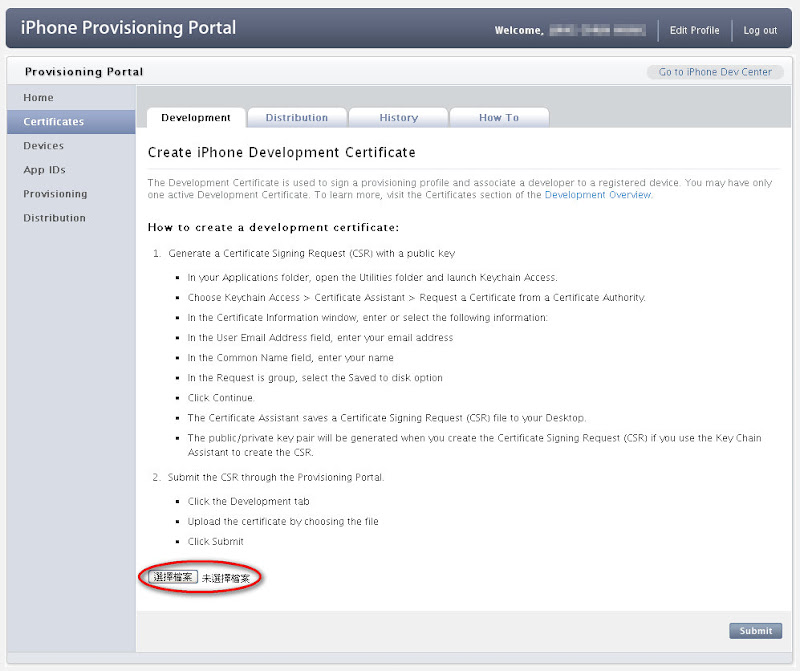Open Home in the left sidebar
The image size is (800, 671).
pyautogui.click(x=39, y=98)
